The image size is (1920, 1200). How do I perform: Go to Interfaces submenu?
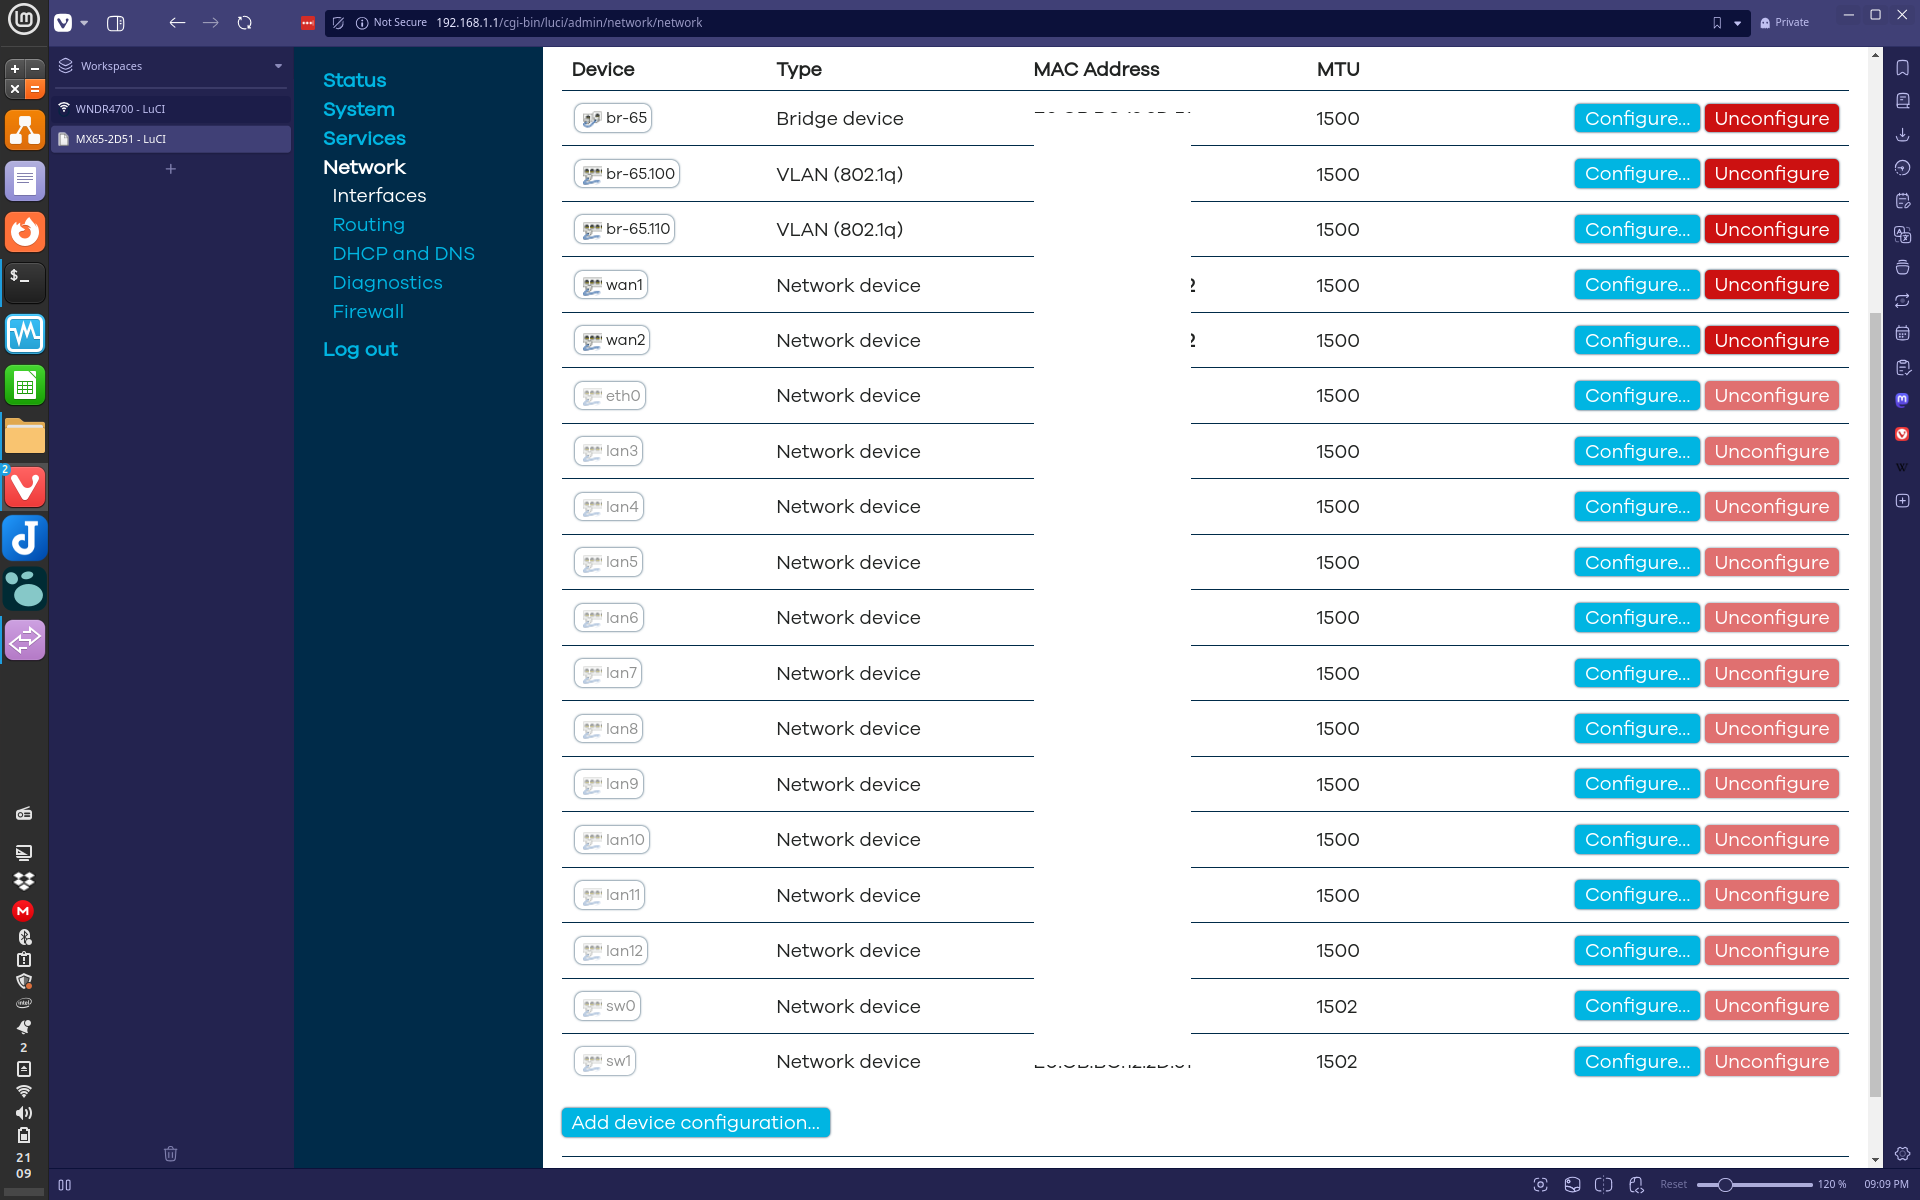tap(379, 196)
